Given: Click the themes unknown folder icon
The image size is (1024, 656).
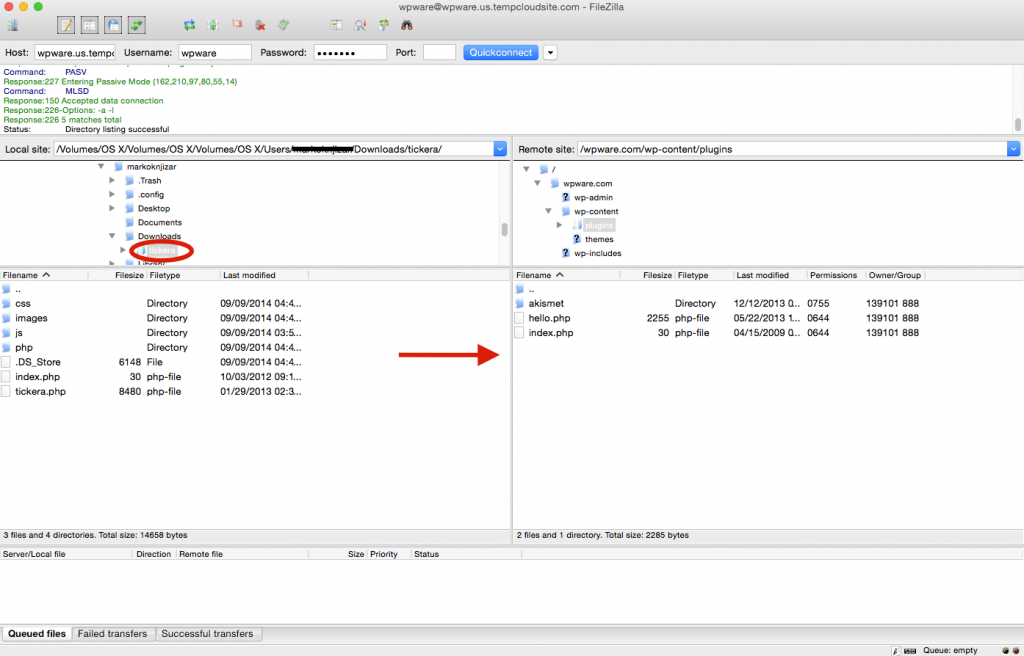Looking at the screenshot, I should pos(577,239).
